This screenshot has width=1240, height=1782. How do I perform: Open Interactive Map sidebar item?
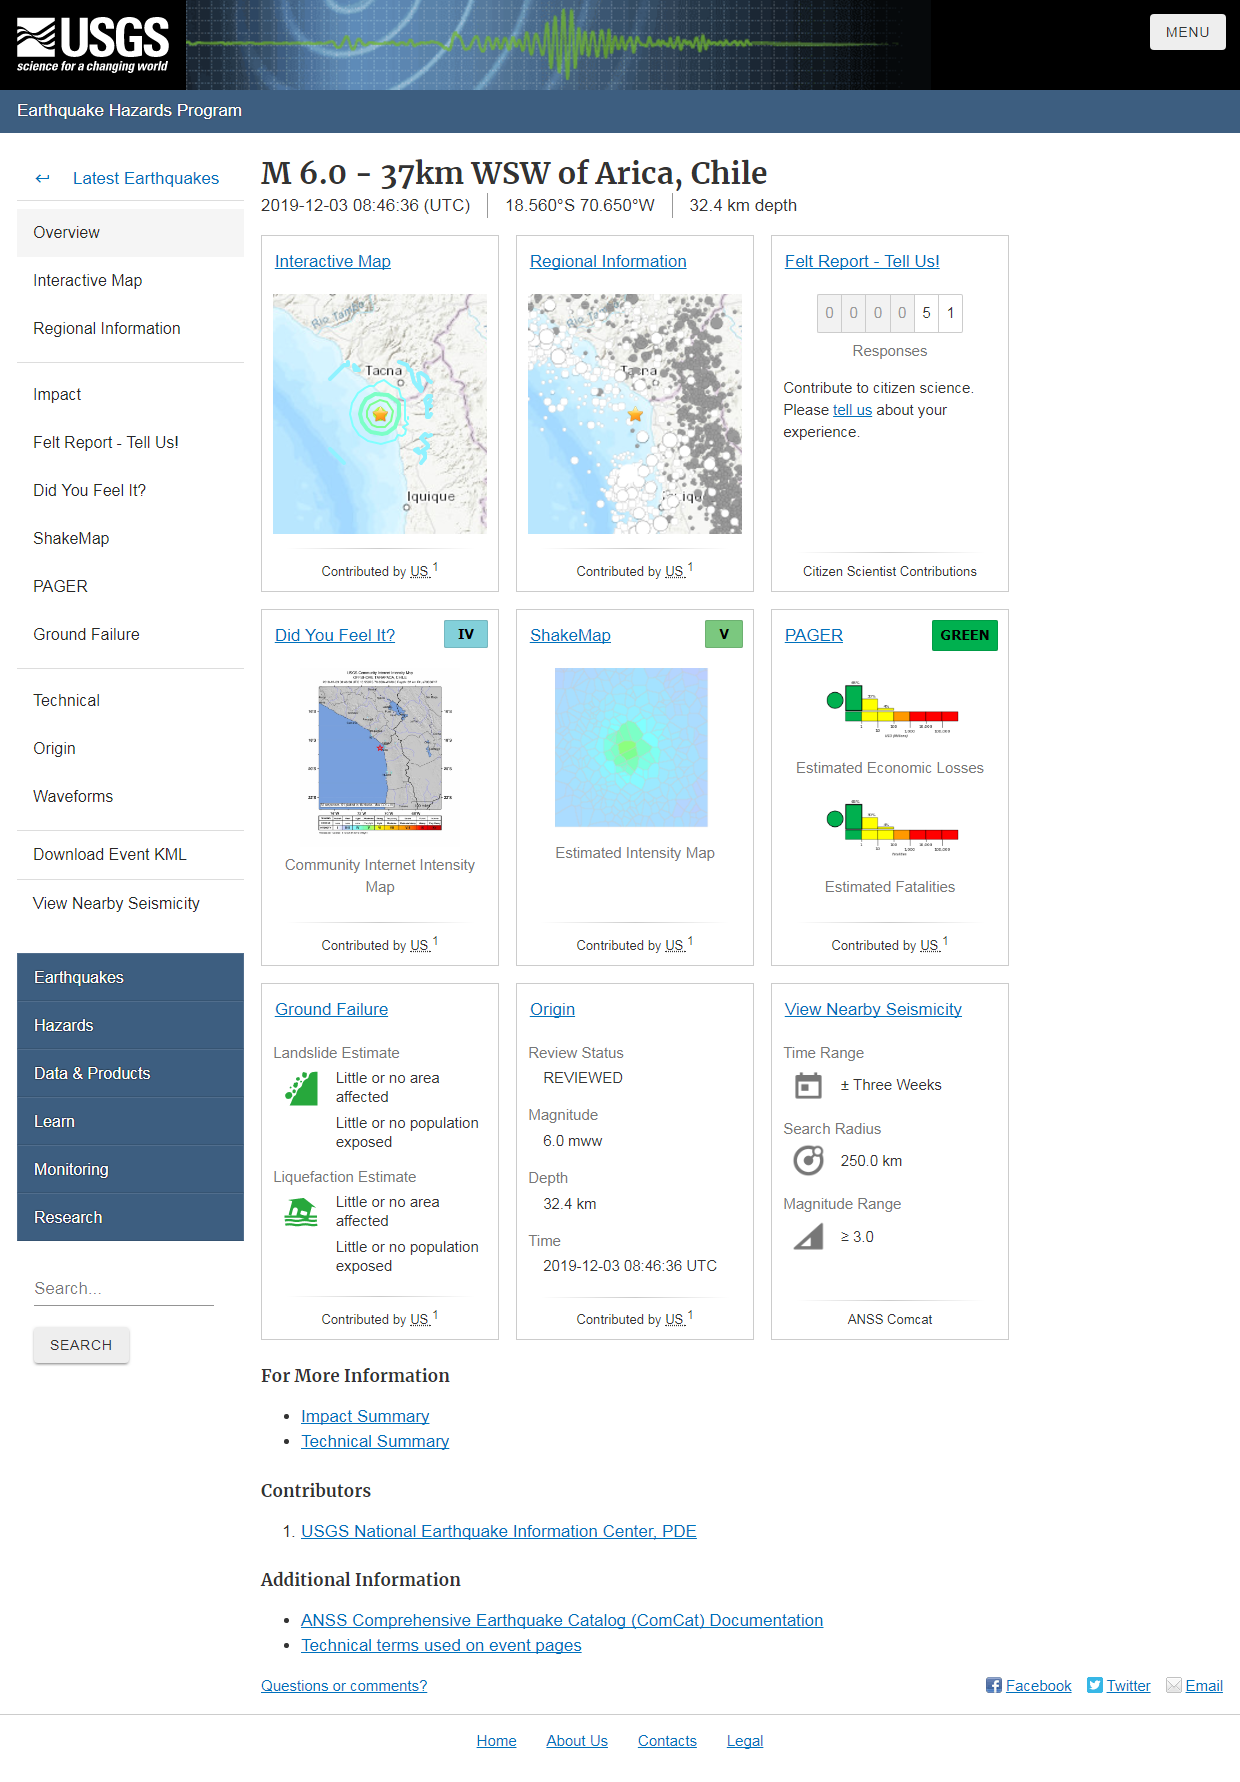130,280
